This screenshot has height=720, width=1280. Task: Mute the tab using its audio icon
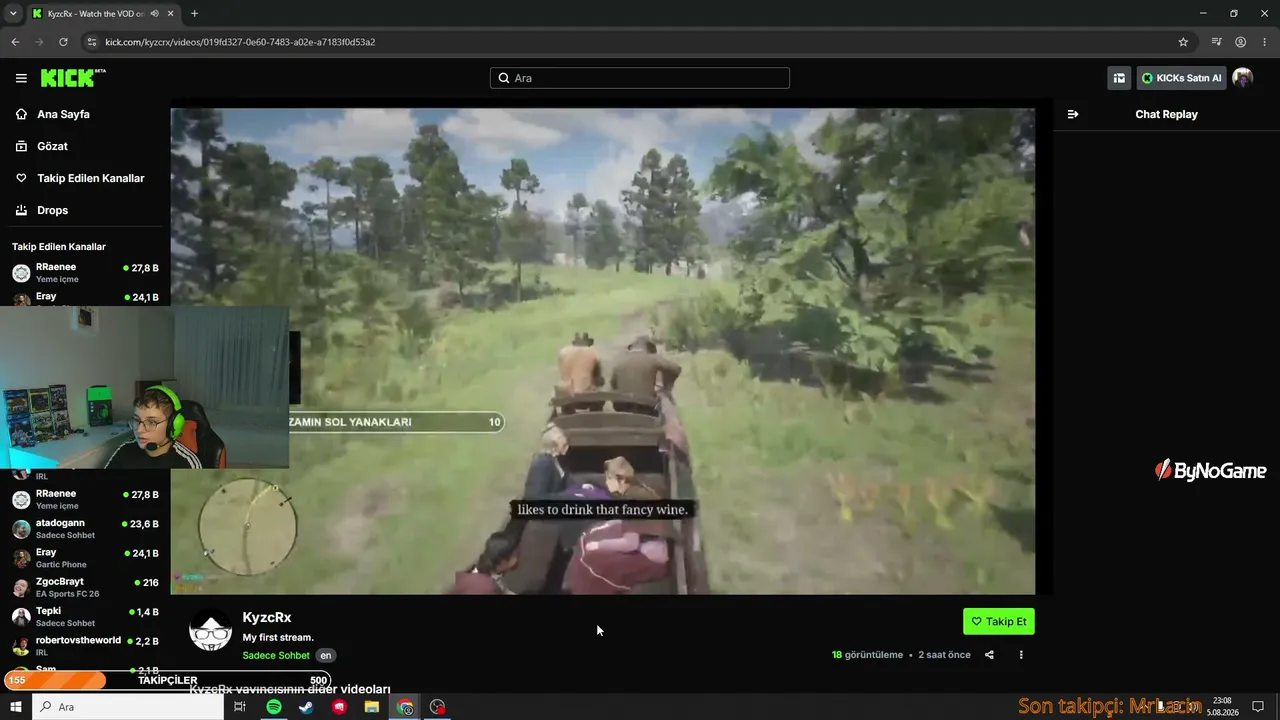155,14
